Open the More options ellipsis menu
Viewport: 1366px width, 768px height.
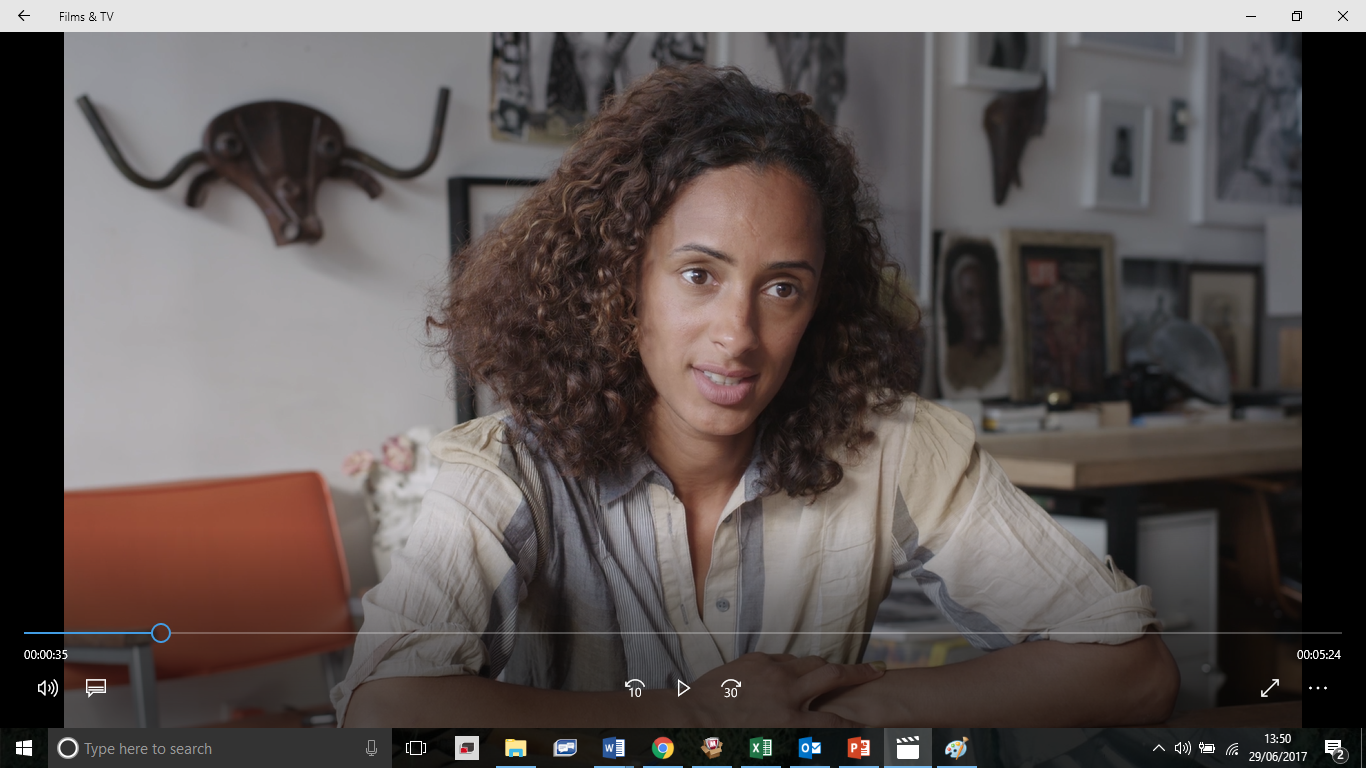click(x=1317, y=688)
